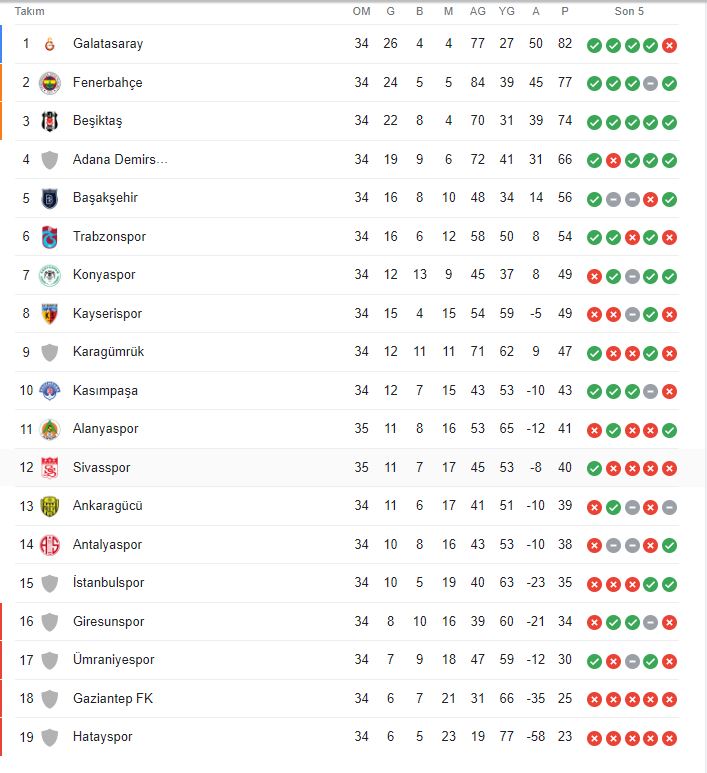Image resolution: width=707 pixels, height=773 pixels.
Task: Click the Trabzonspor team crest
Action: (50, 237)
